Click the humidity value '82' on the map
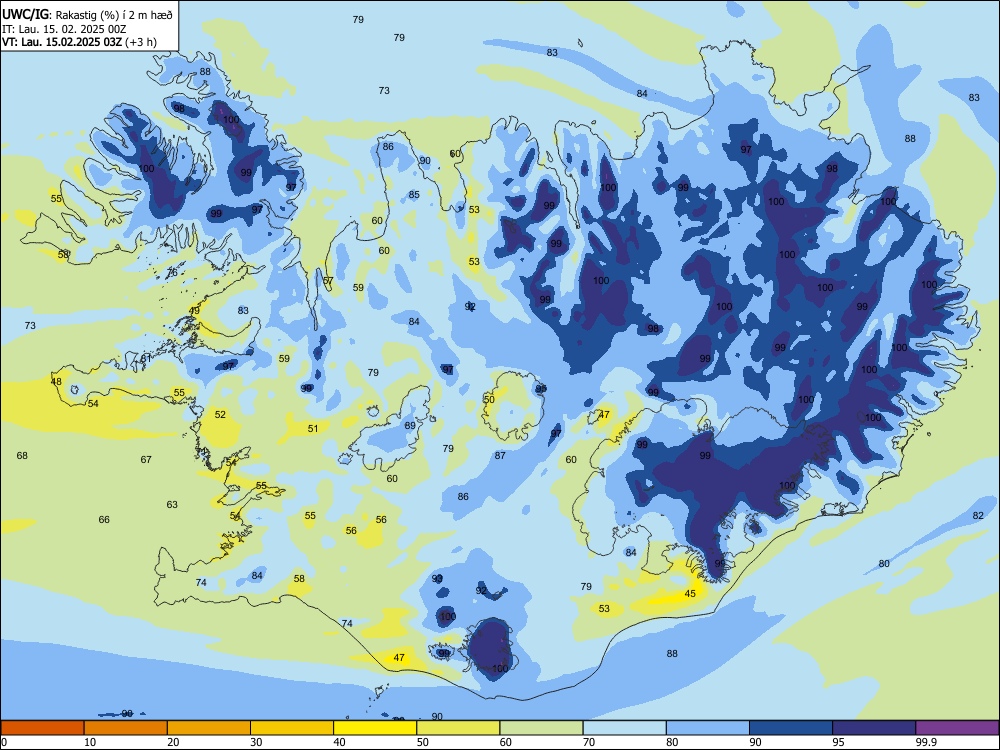The image size is (1000, 750). point(978,515)
